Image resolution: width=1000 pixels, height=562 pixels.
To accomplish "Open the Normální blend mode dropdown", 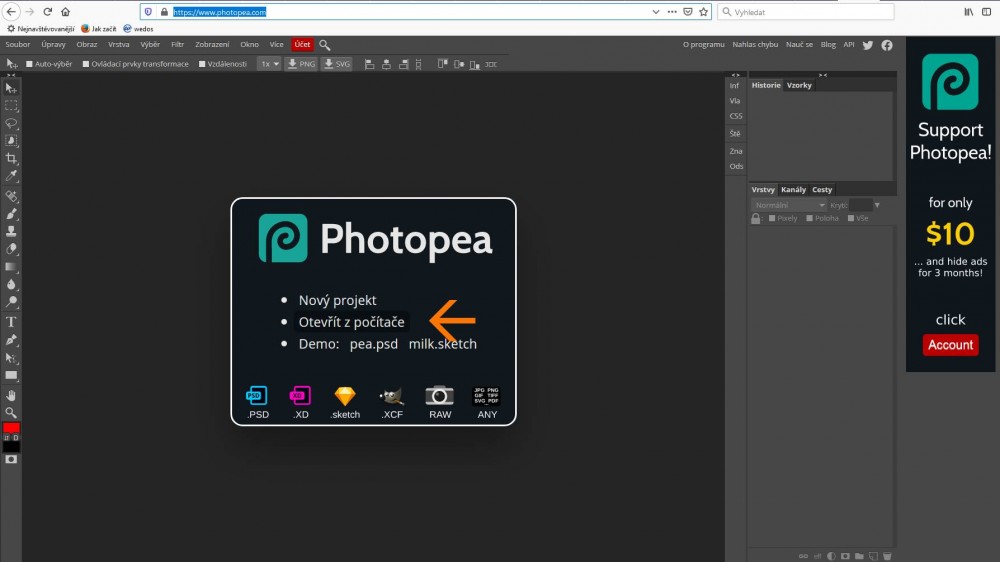I will 789,205.
